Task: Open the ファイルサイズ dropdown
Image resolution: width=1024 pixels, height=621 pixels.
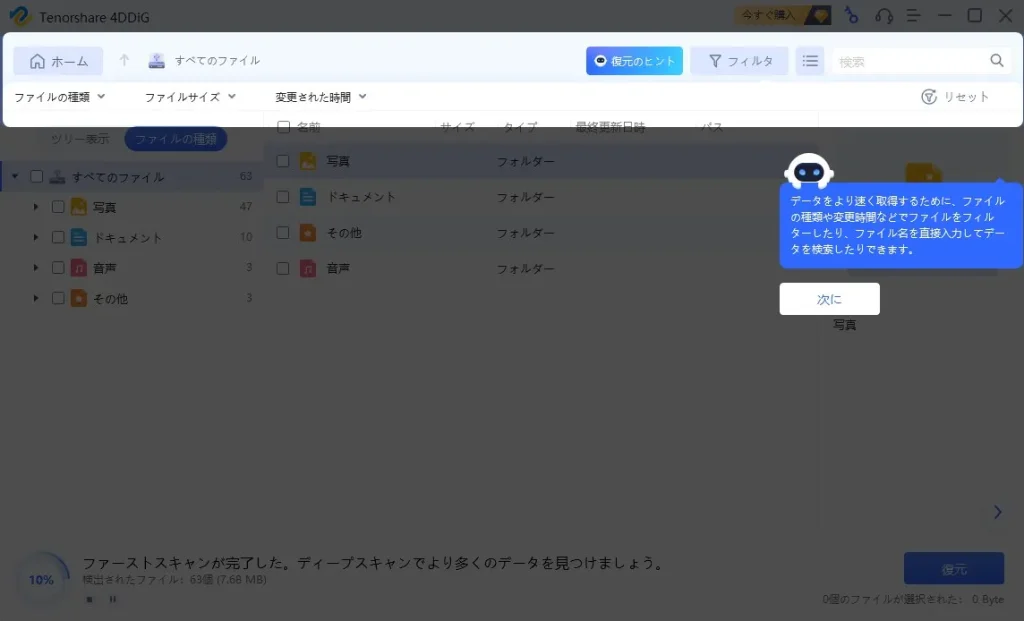Action: (190, 97)
